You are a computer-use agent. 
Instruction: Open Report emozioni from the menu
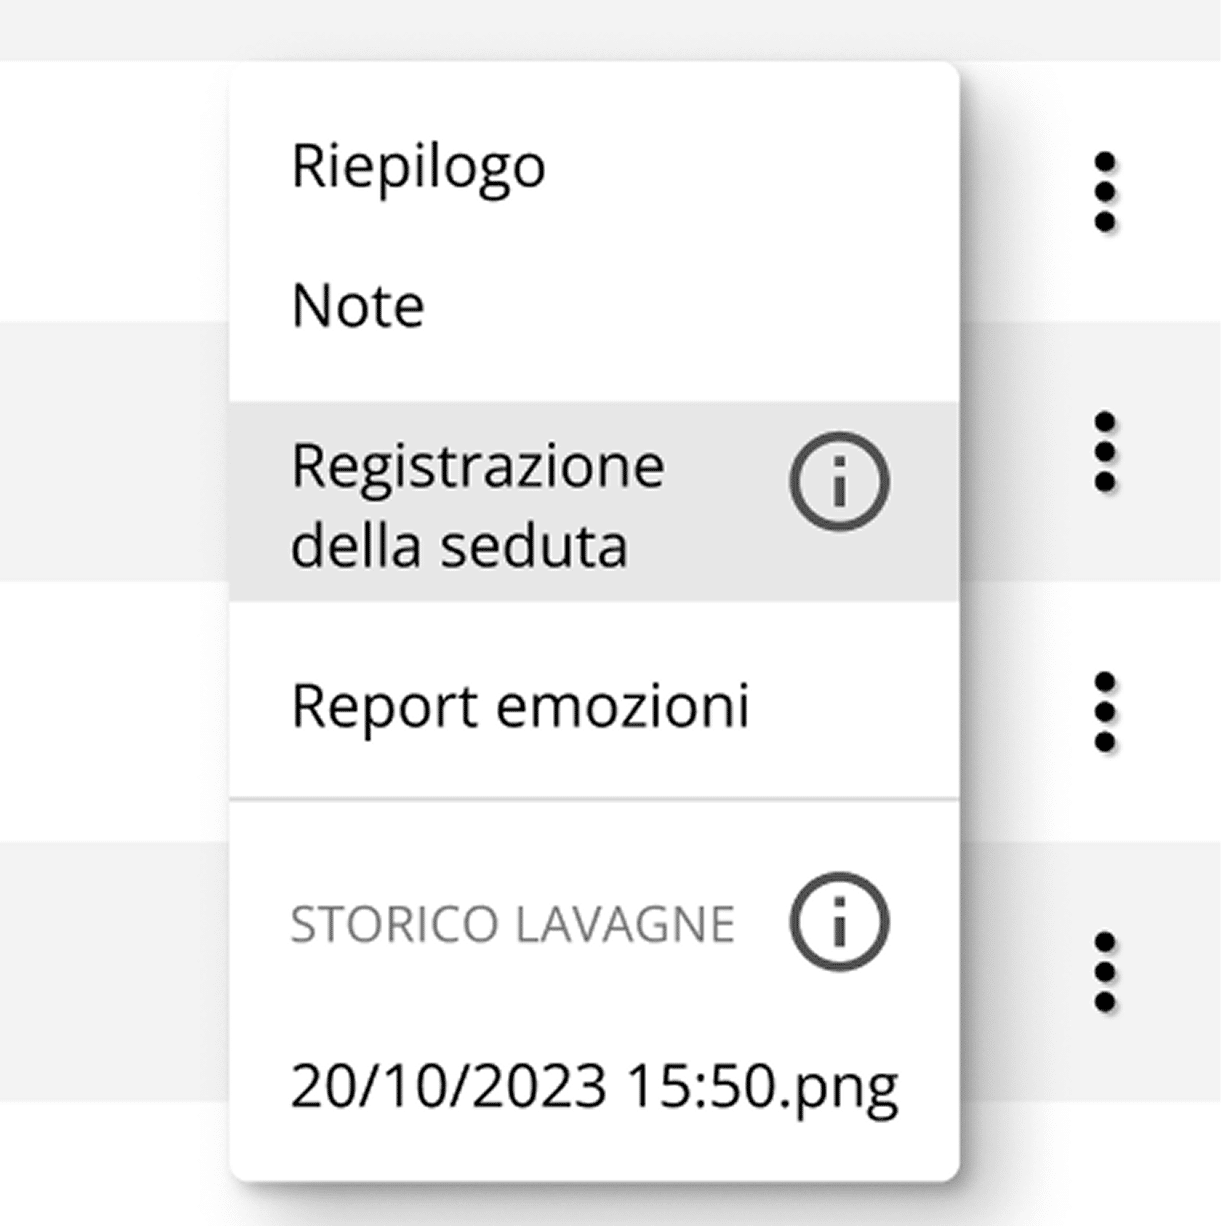point(520,706)
